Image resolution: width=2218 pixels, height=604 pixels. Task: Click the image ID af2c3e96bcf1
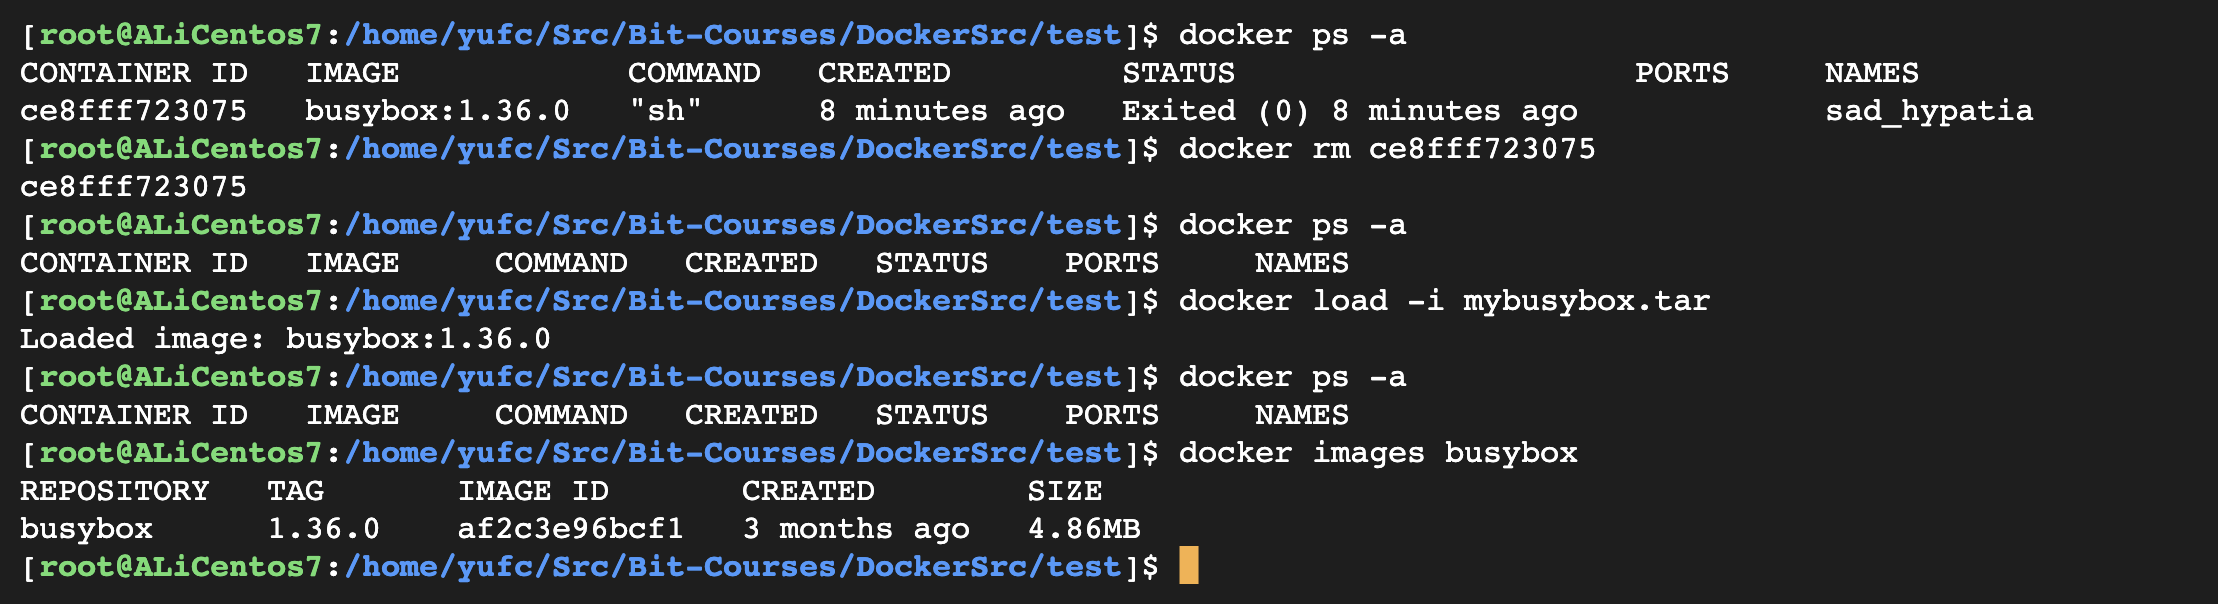(x=570, y=529)
